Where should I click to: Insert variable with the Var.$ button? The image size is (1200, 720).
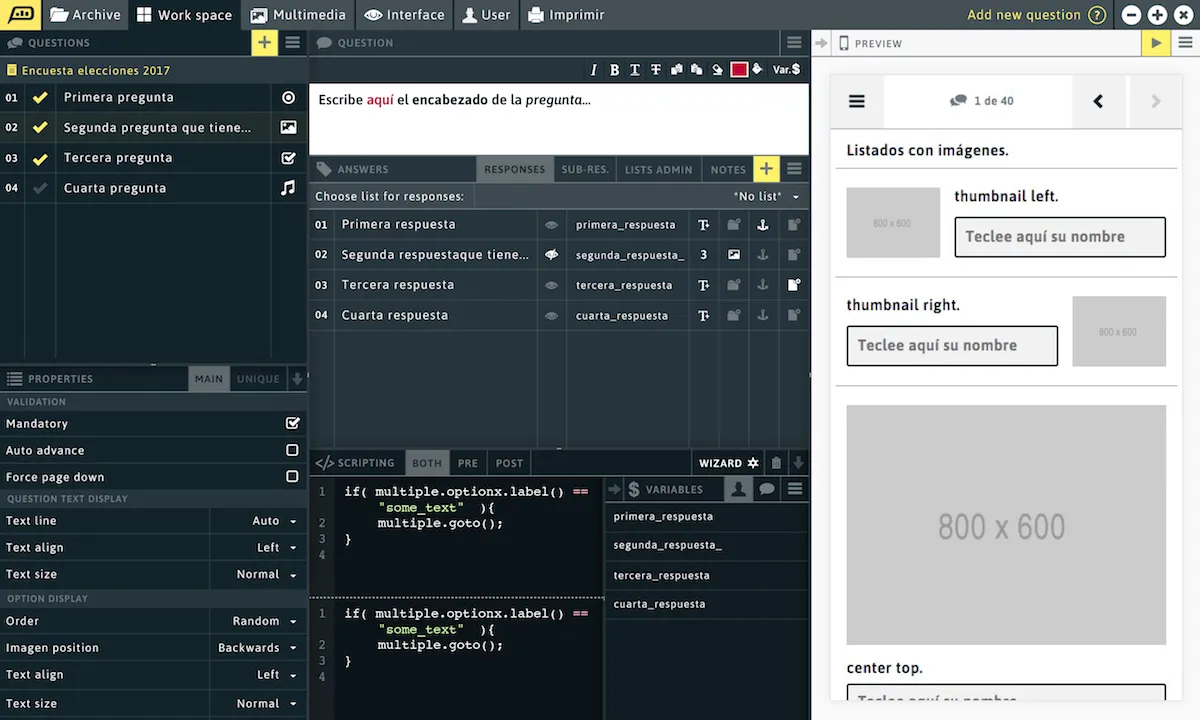click(x=787, y=70)
